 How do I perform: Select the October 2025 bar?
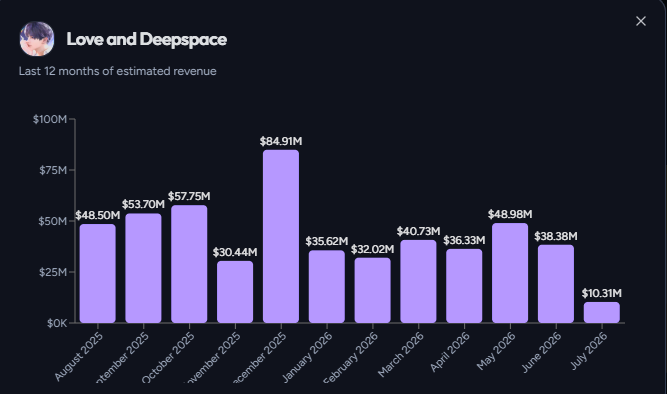[x=189, y=264]
